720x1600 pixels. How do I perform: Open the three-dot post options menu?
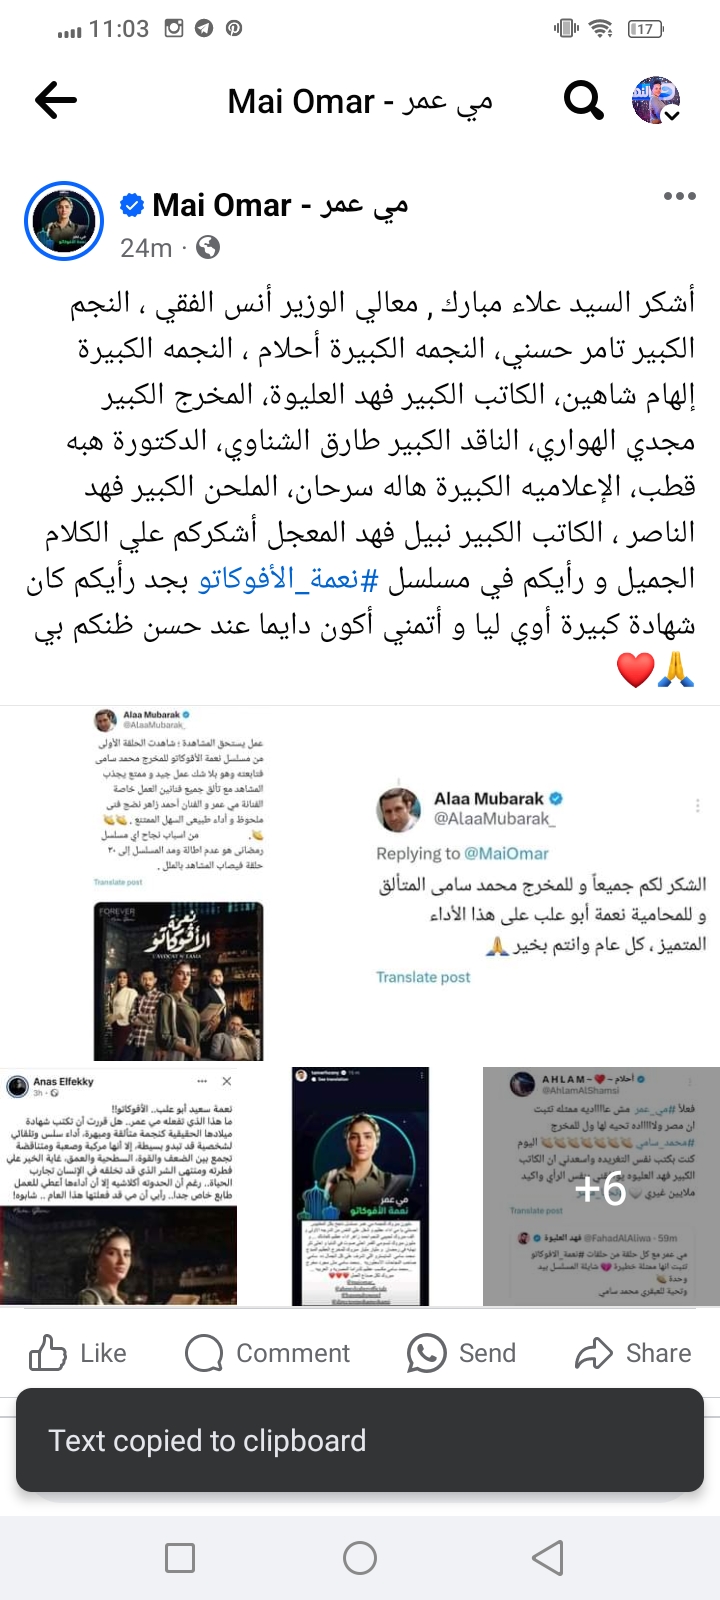[x=679, y=196]
